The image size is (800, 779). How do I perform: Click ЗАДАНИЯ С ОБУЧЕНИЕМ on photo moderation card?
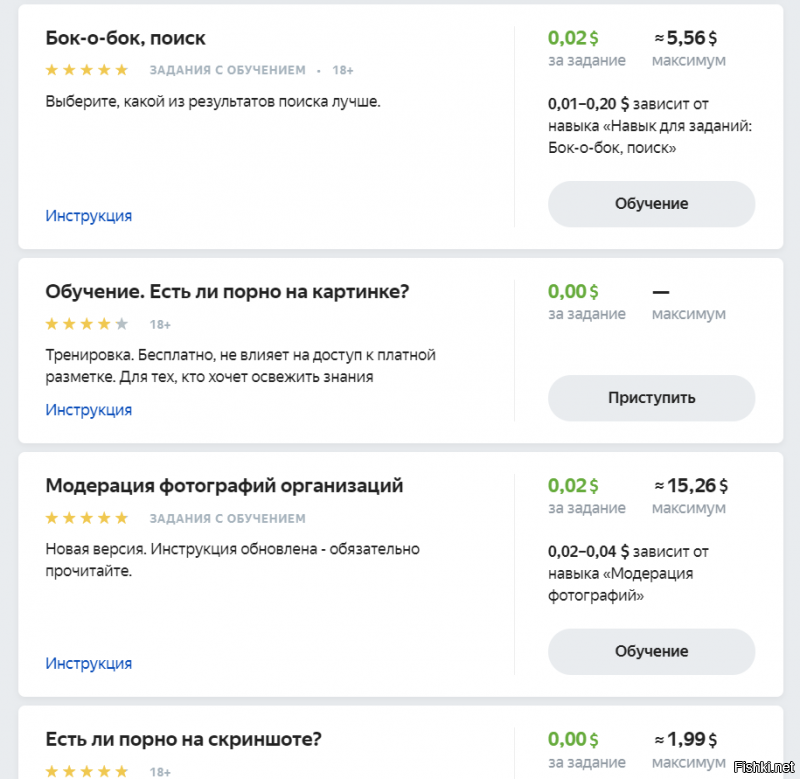tap(228, 518)
